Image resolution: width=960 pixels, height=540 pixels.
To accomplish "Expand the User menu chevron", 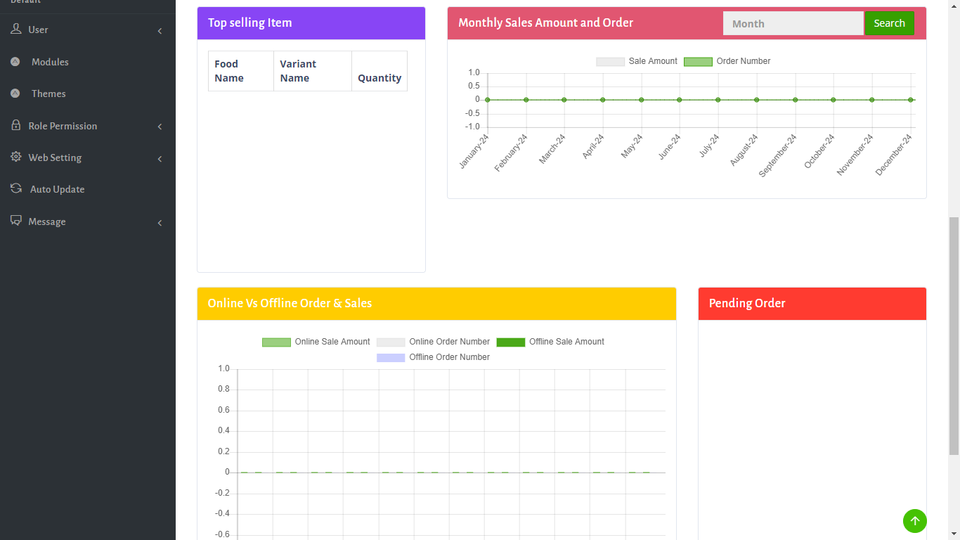I will 160,31.
